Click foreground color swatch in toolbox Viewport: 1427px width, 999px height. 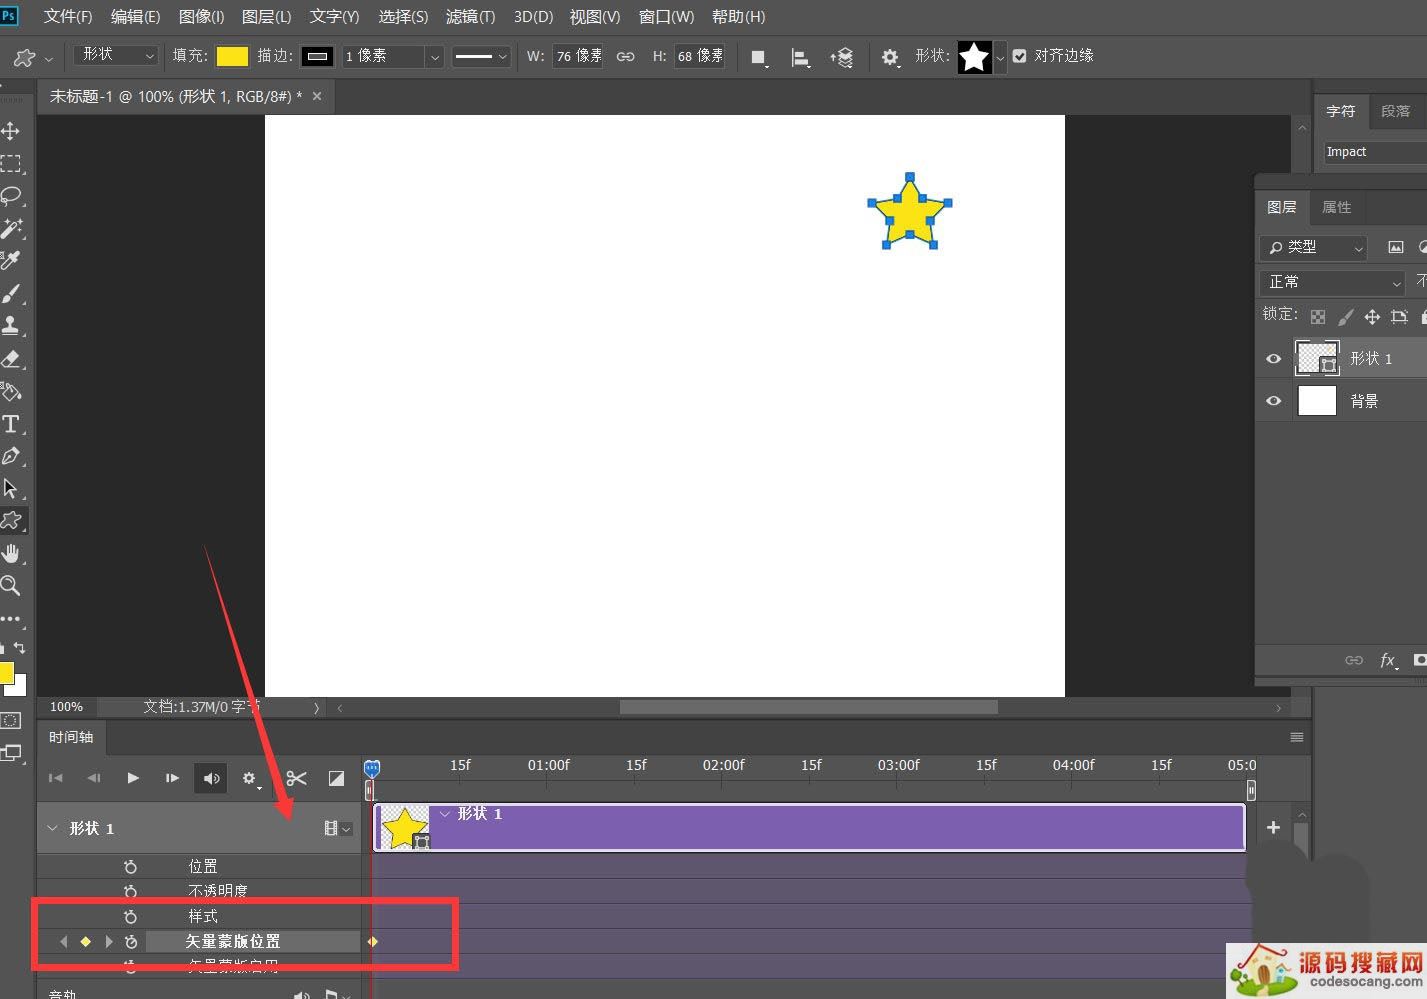(x=6, y=673)
